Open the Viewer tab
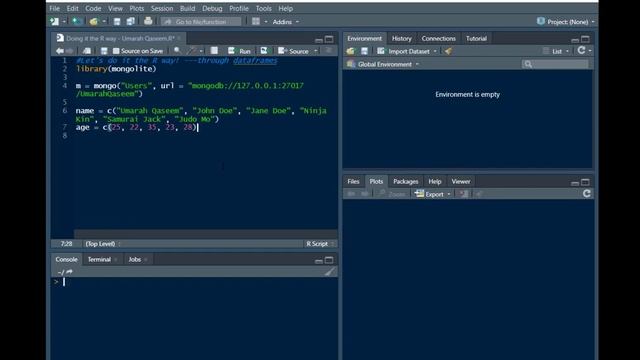Screen dimensions: 640x360 [461, 181]
